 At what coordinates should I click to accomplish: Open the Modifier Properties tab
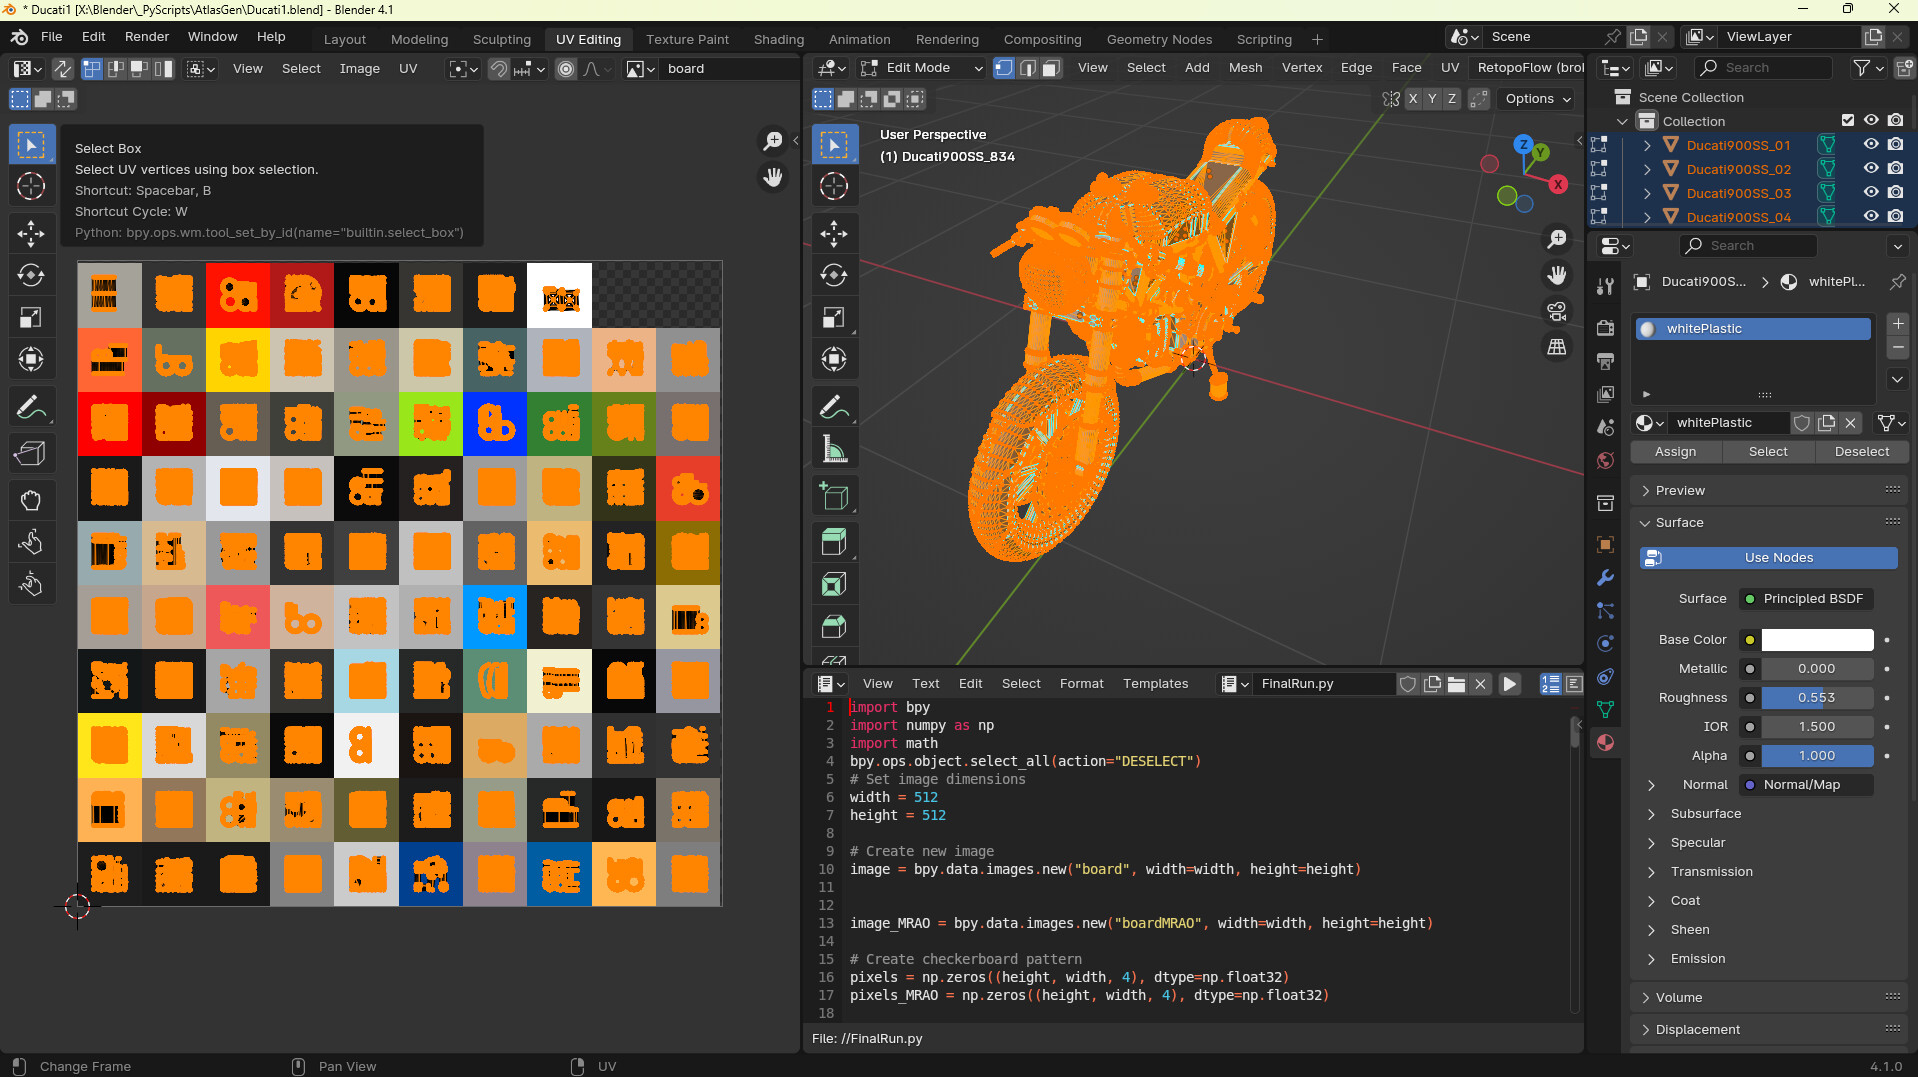[x=1605, y=578]
